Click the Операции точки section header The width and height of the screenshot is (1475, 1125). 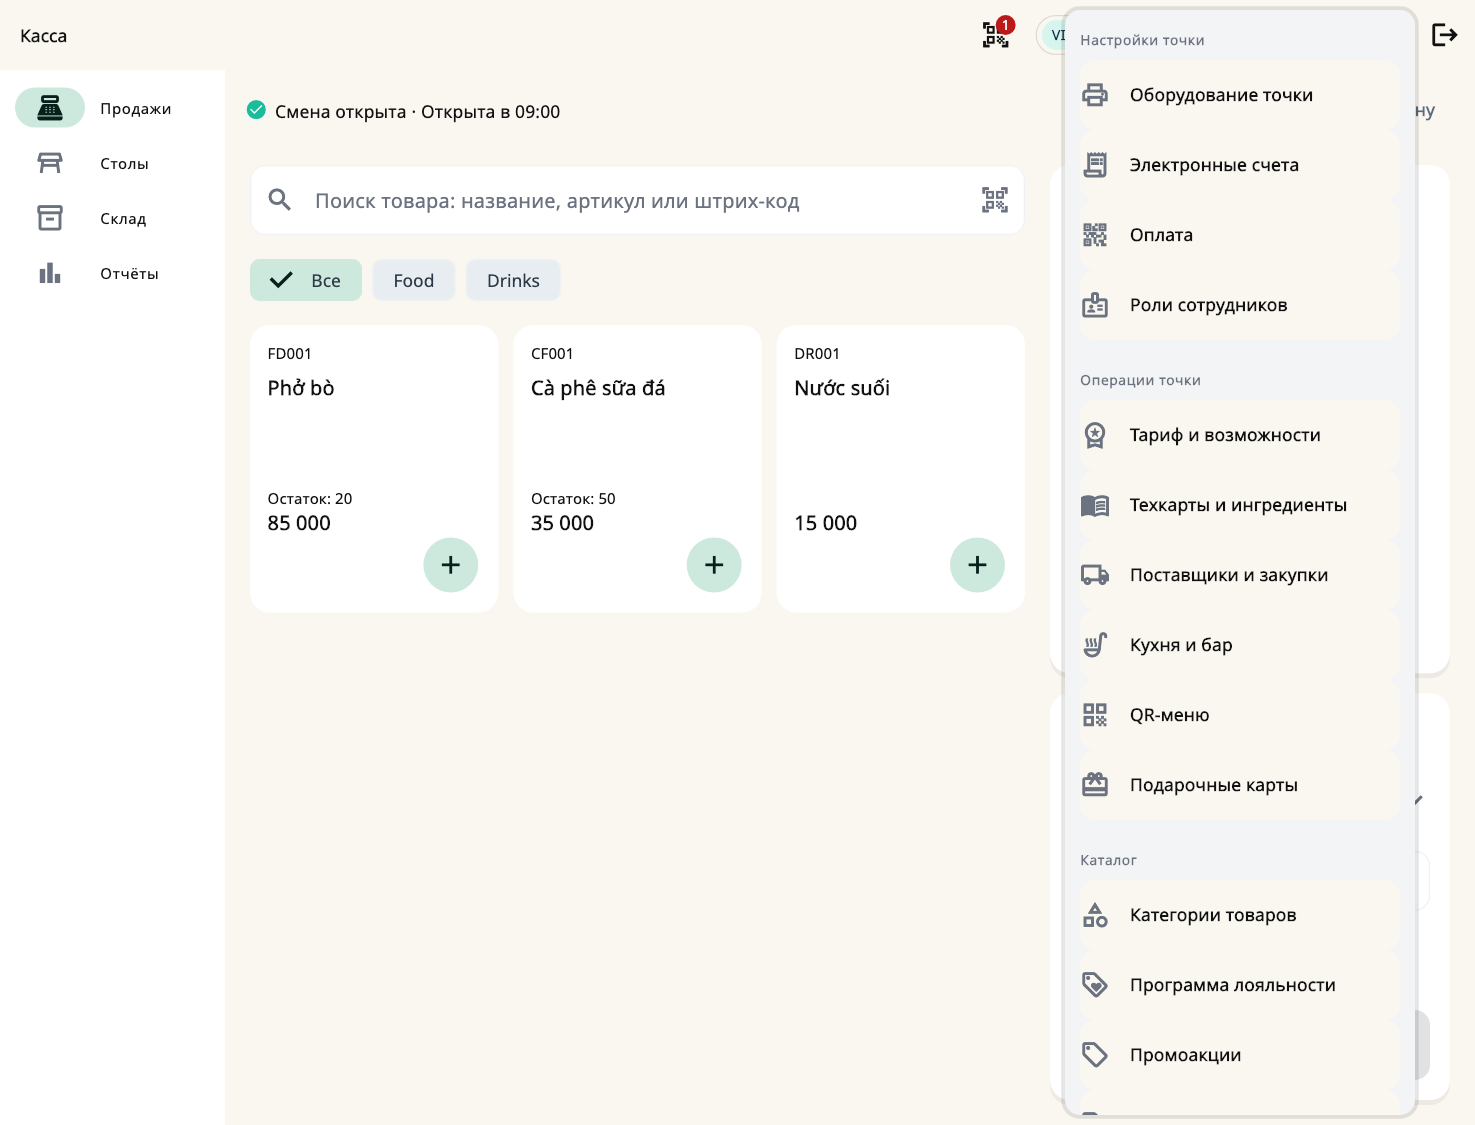click(1140, 380)
